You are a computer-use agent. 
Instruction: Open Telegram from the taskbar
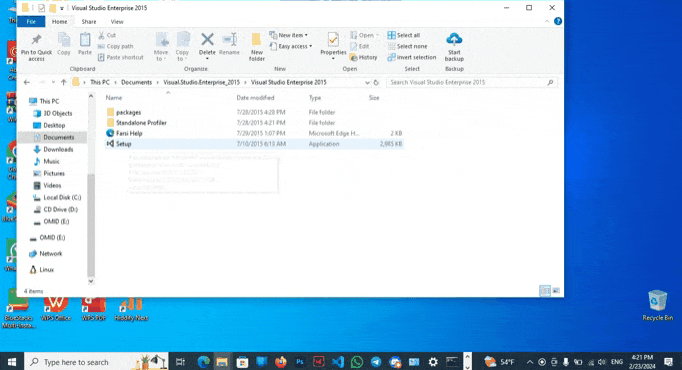tap(376, 362)
